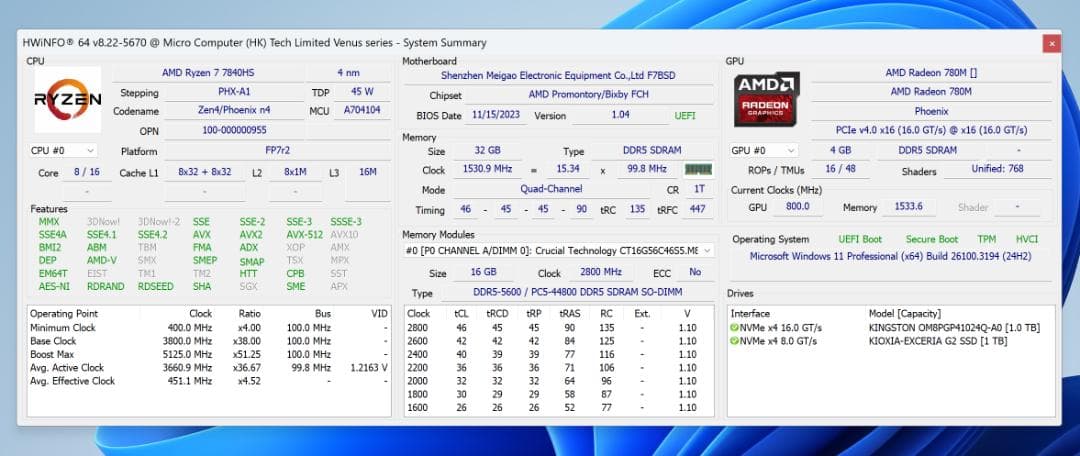Click the tRCD column header
Image resolution: width=1080 pixels, height=456 pixels.
coord(497,313)
